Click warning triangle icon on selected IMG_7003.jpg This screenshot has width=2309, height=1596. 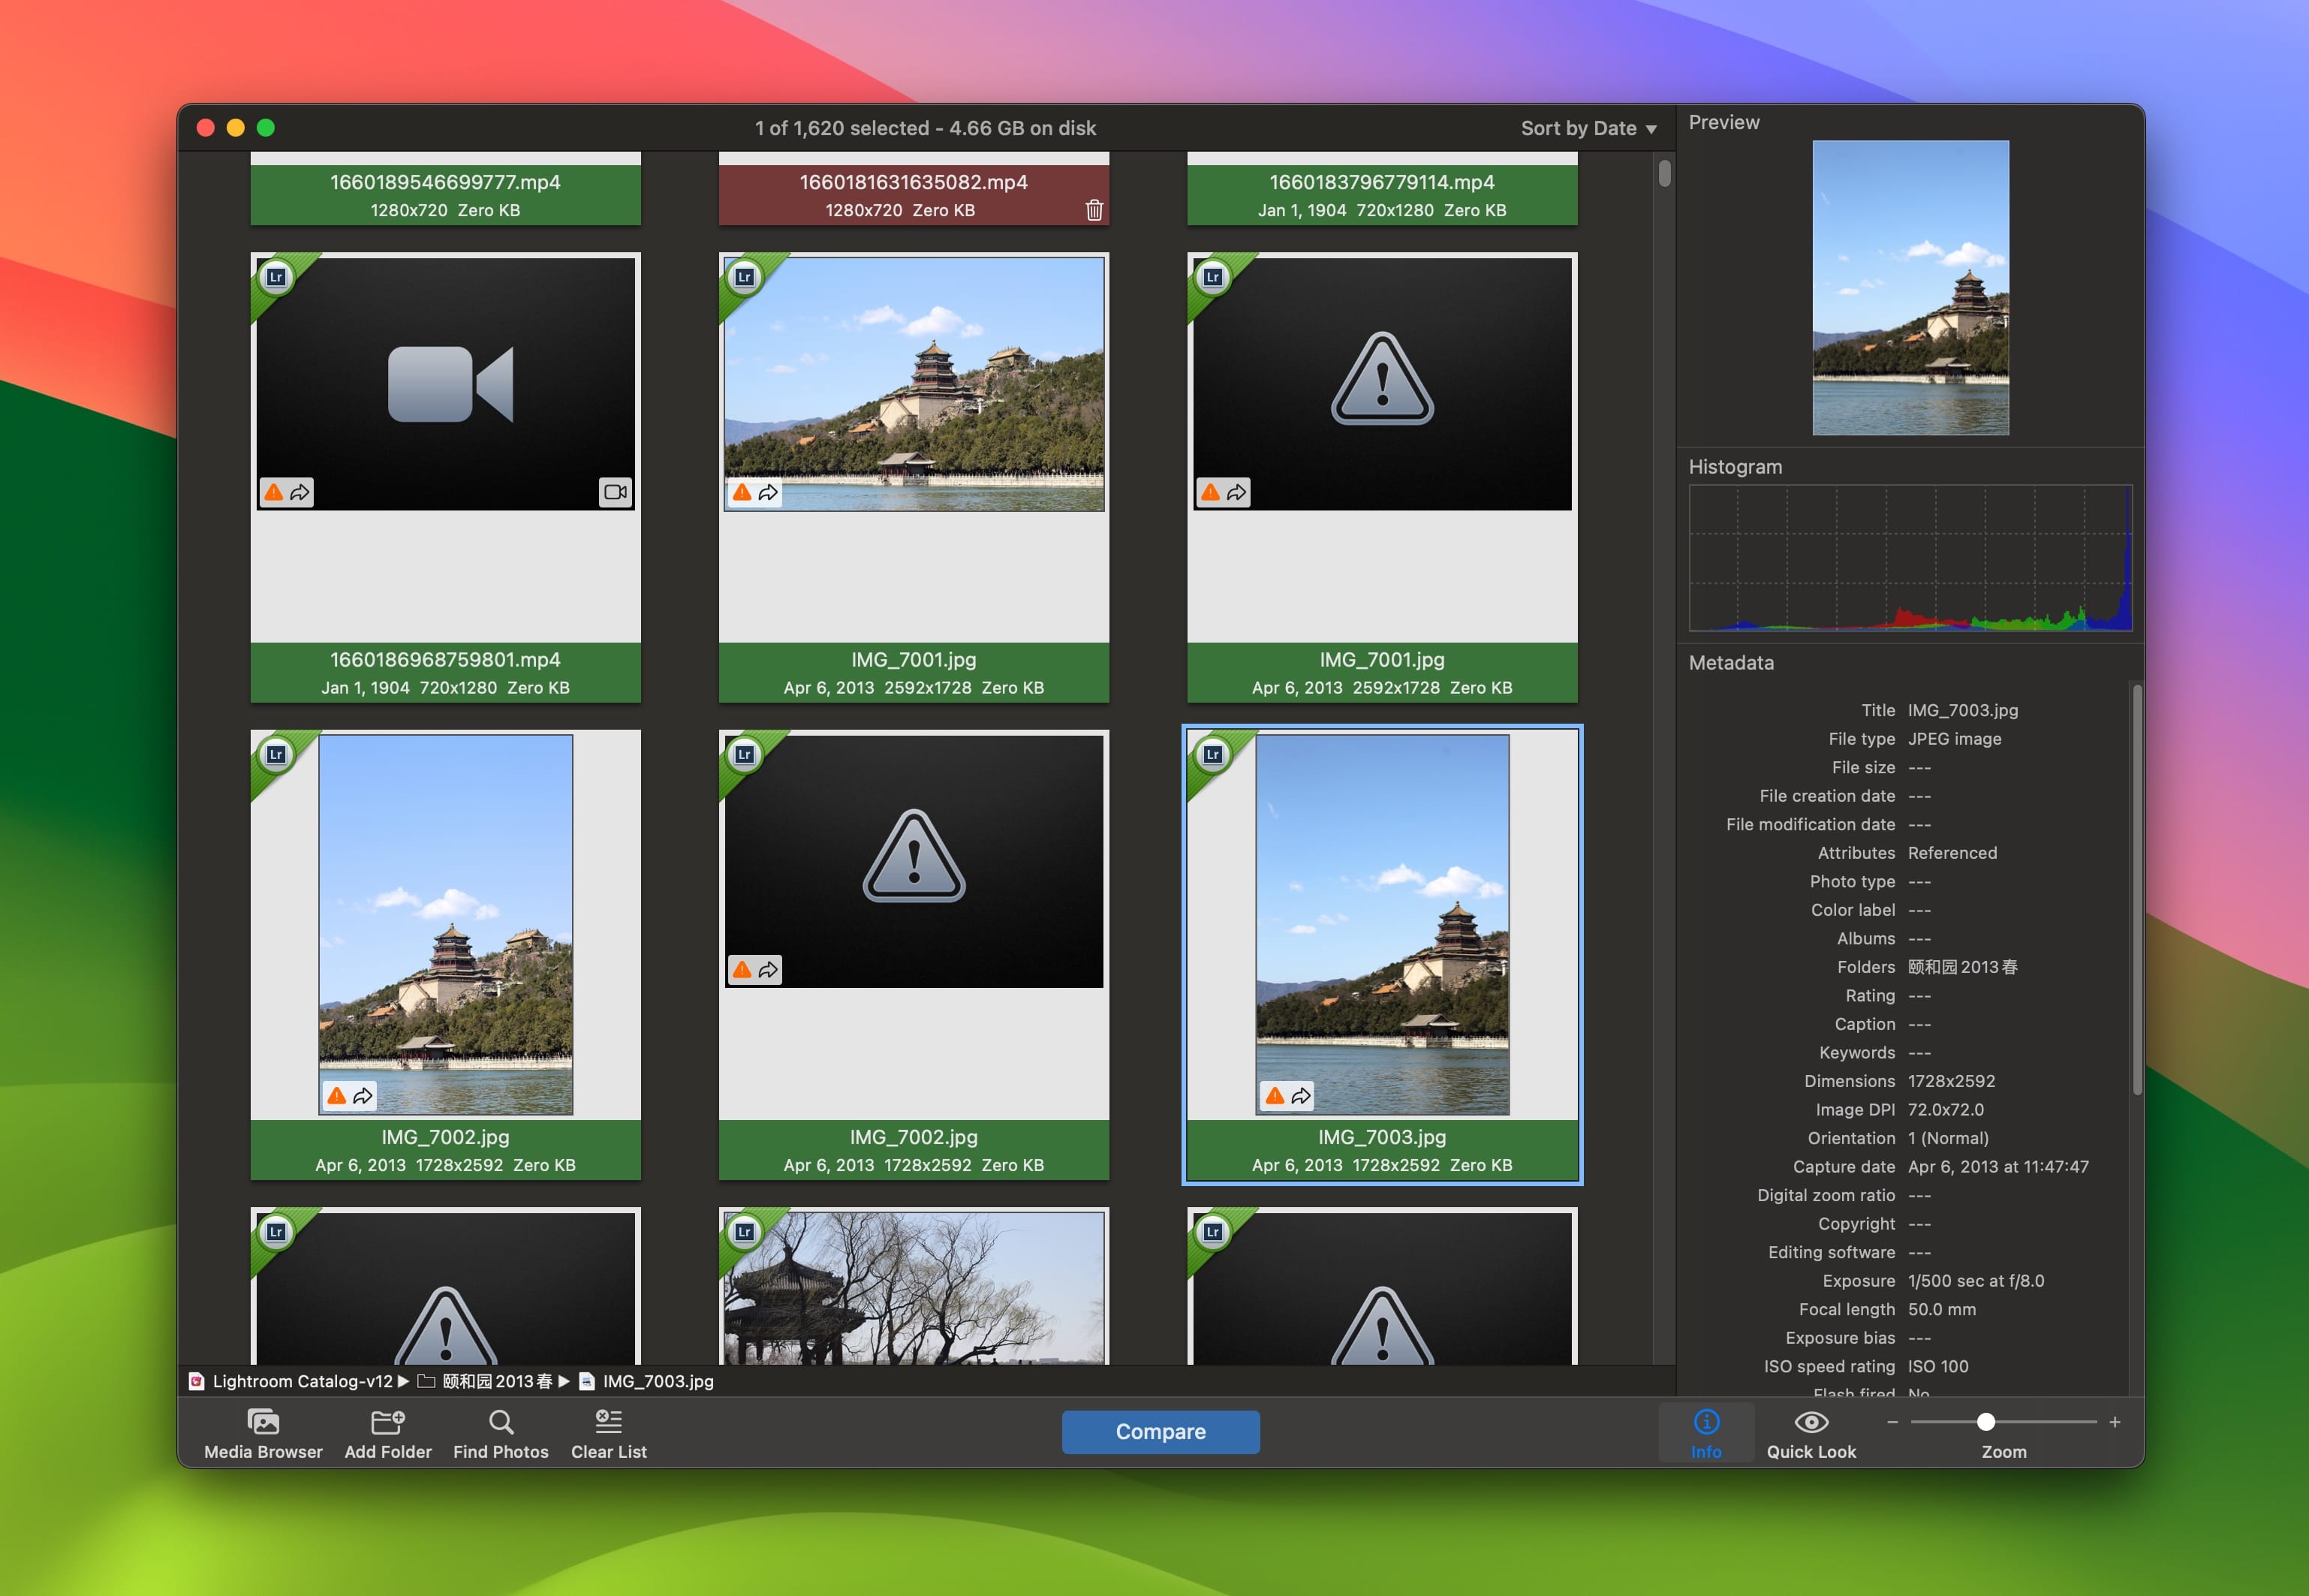point(1275,1096)
